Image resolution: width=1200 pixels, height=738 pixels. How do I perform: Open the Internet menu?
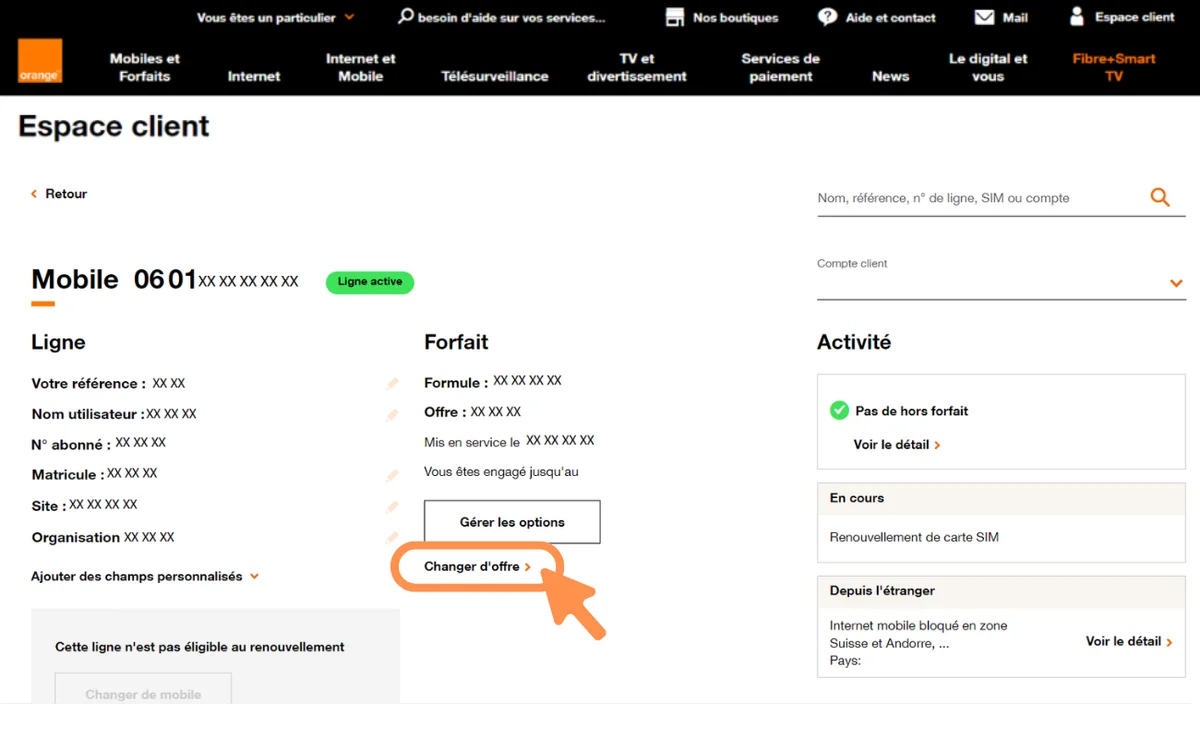click(x=254, y=76)
